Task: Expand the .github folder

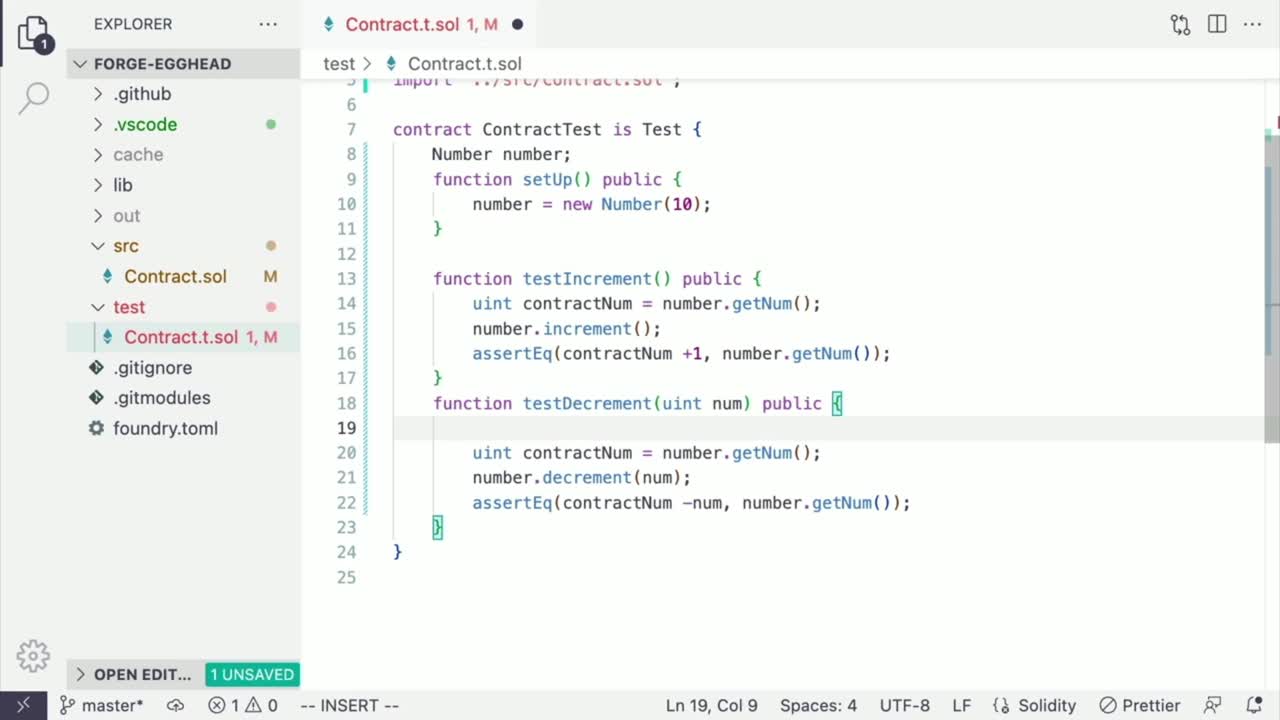Action: tap(142, 94)
